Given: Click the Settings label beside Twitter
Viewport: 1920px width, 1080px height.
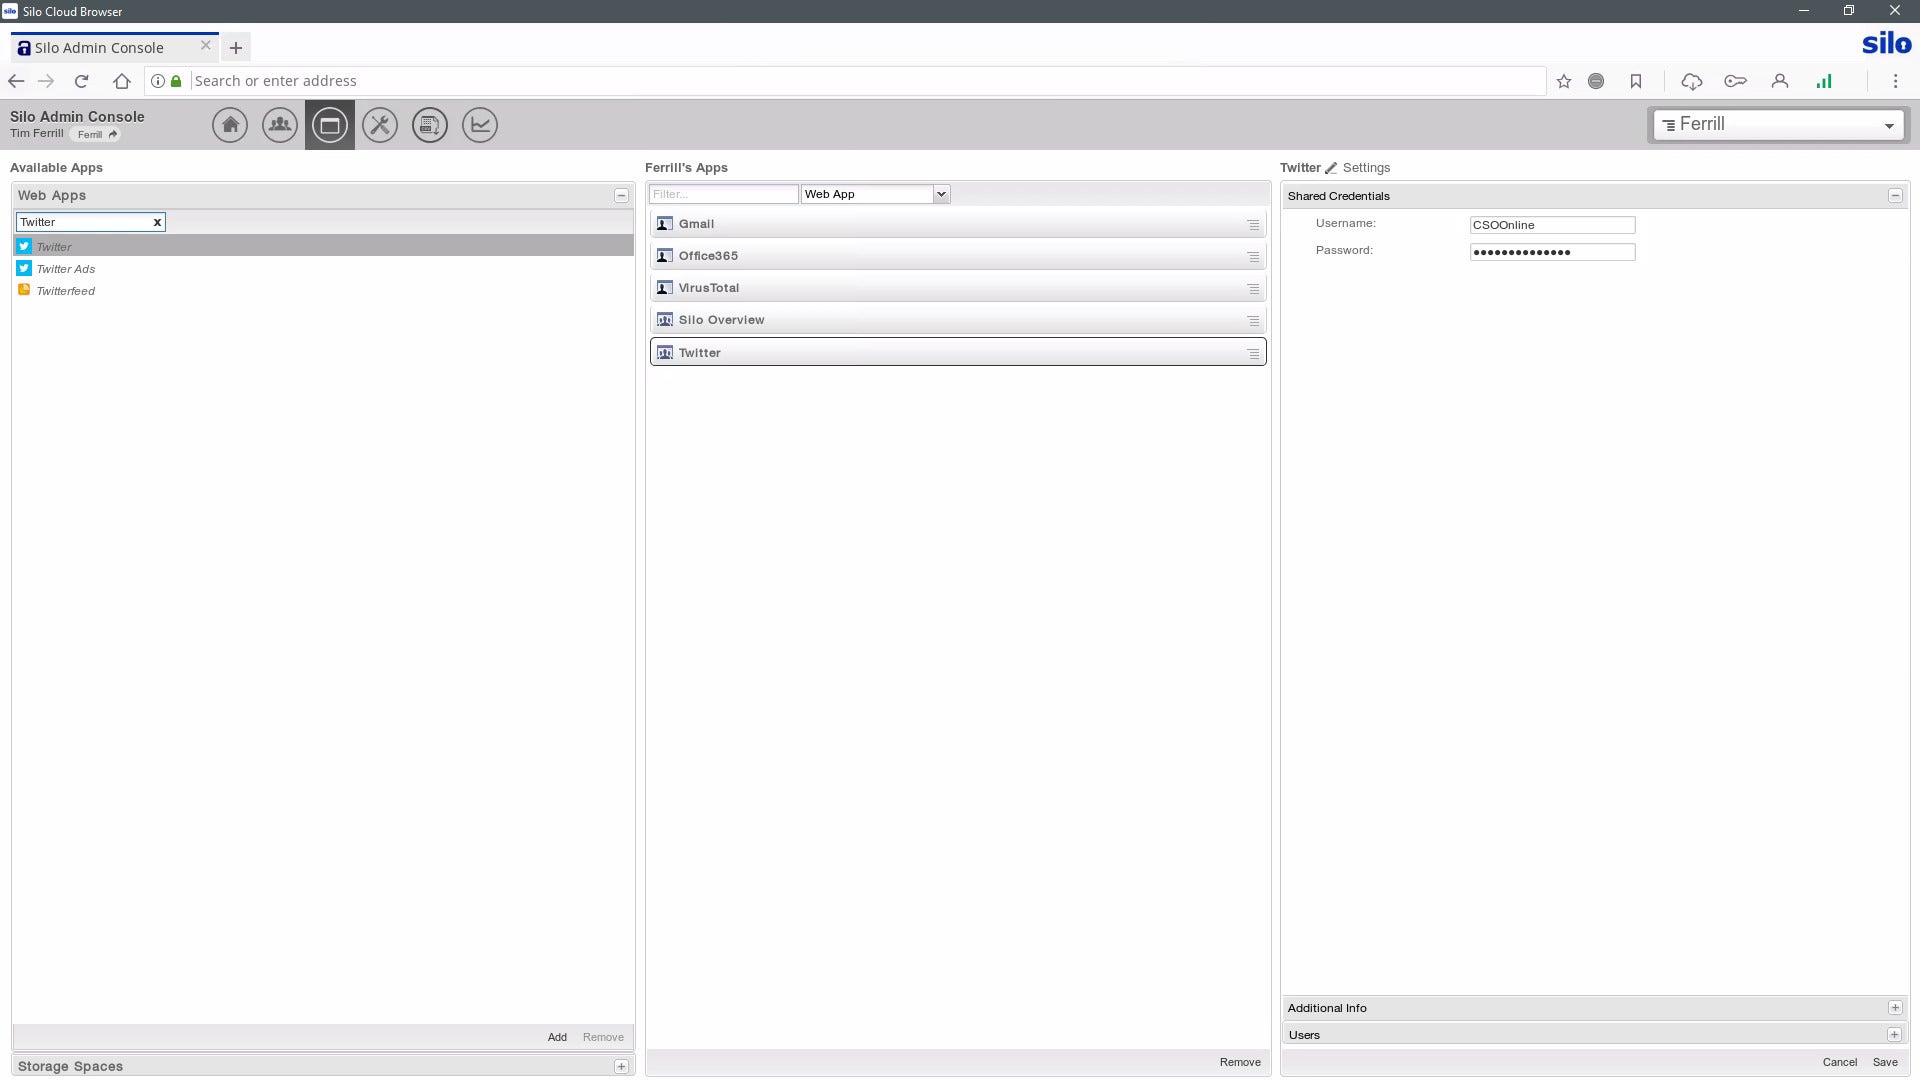Looking at the screenshot, I should pyautogui.click(x=1366, y=168).
